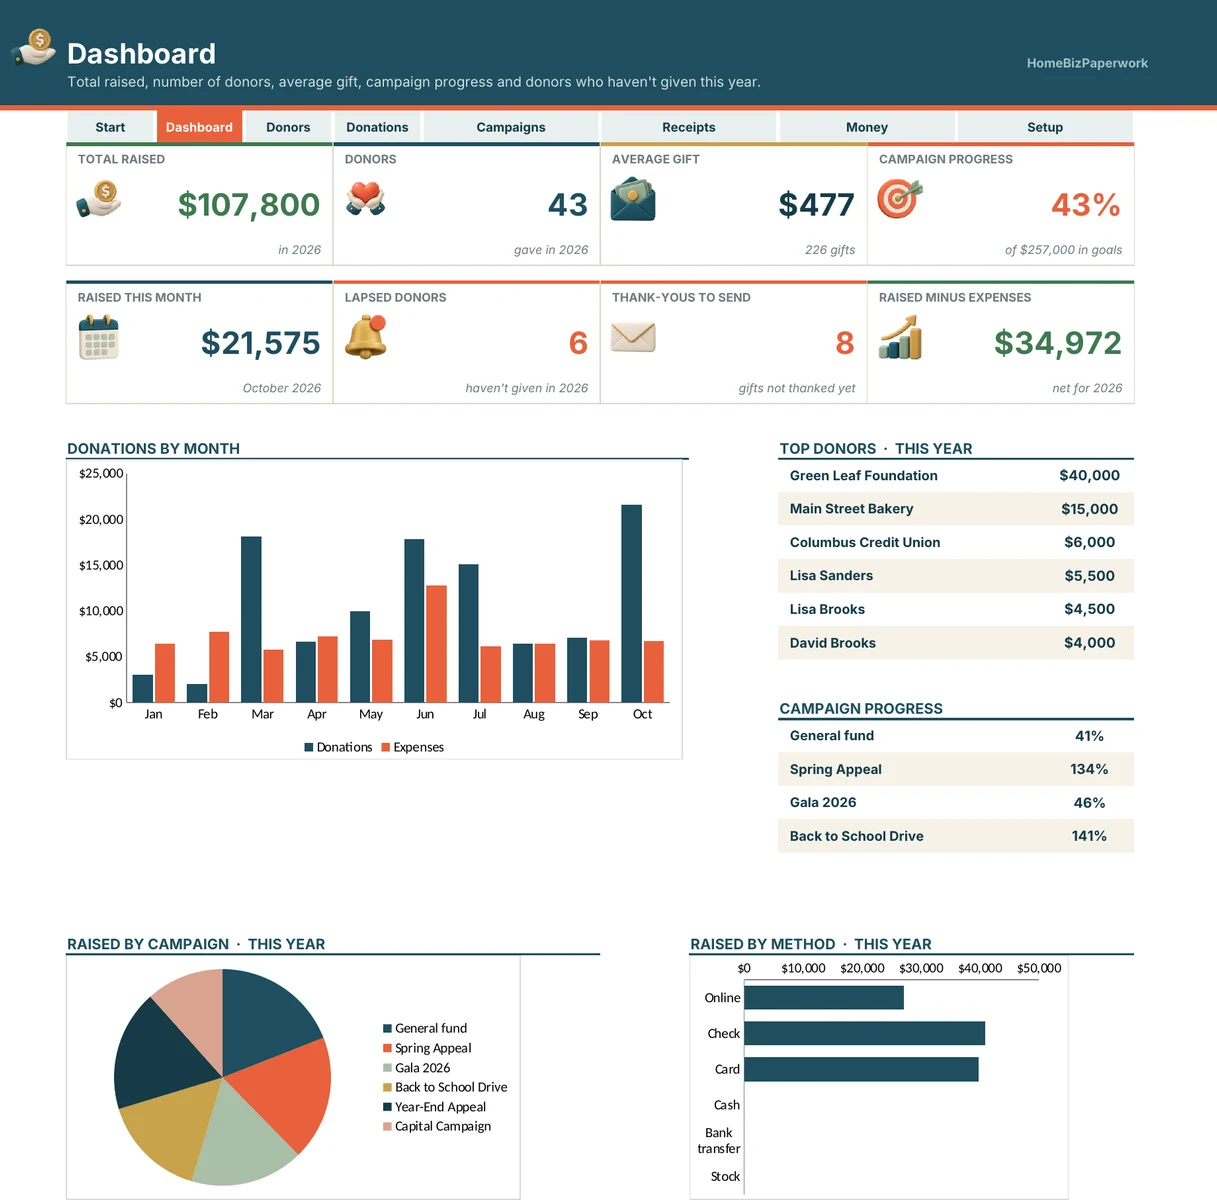Select the Lisa Sanders donor row
Screen dimensions: 1217x1200
click(956, 576)
